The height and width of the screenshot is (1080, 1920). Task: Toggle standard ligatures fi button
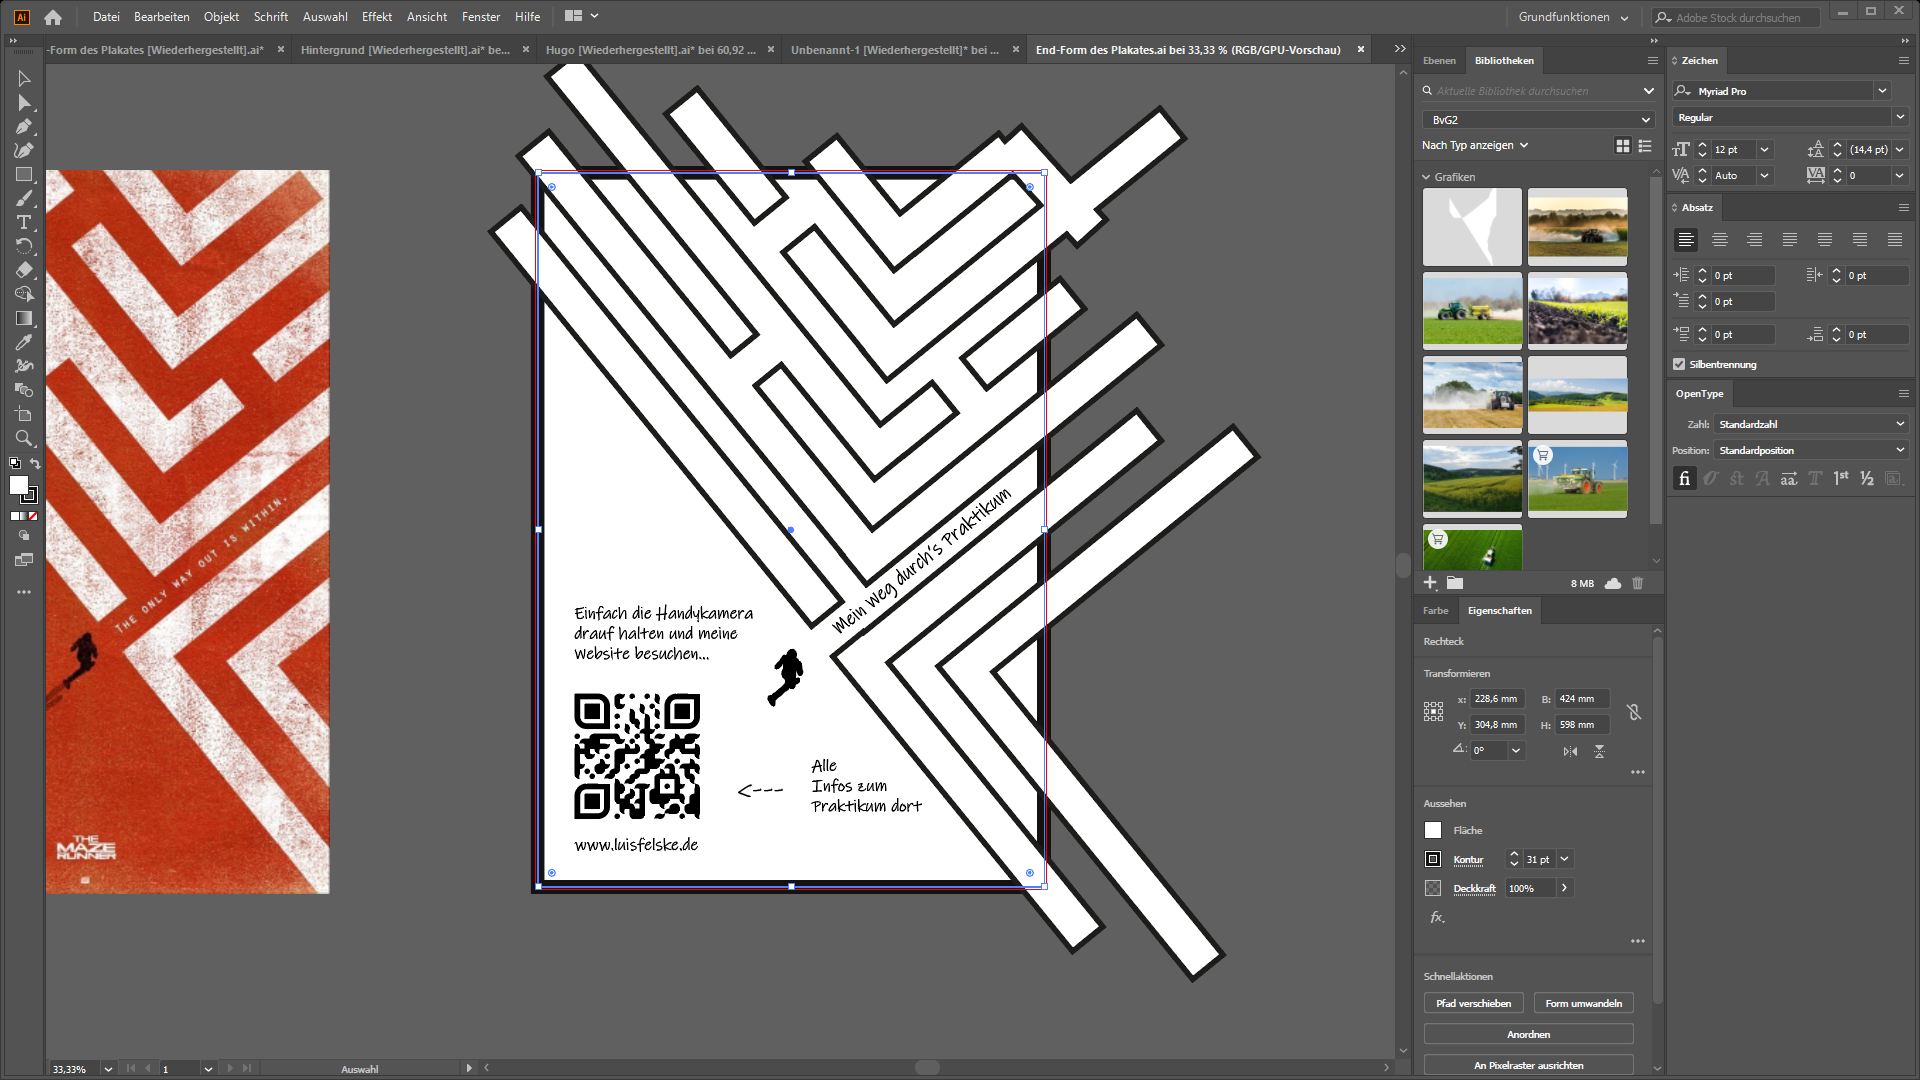pos(1684,479)
